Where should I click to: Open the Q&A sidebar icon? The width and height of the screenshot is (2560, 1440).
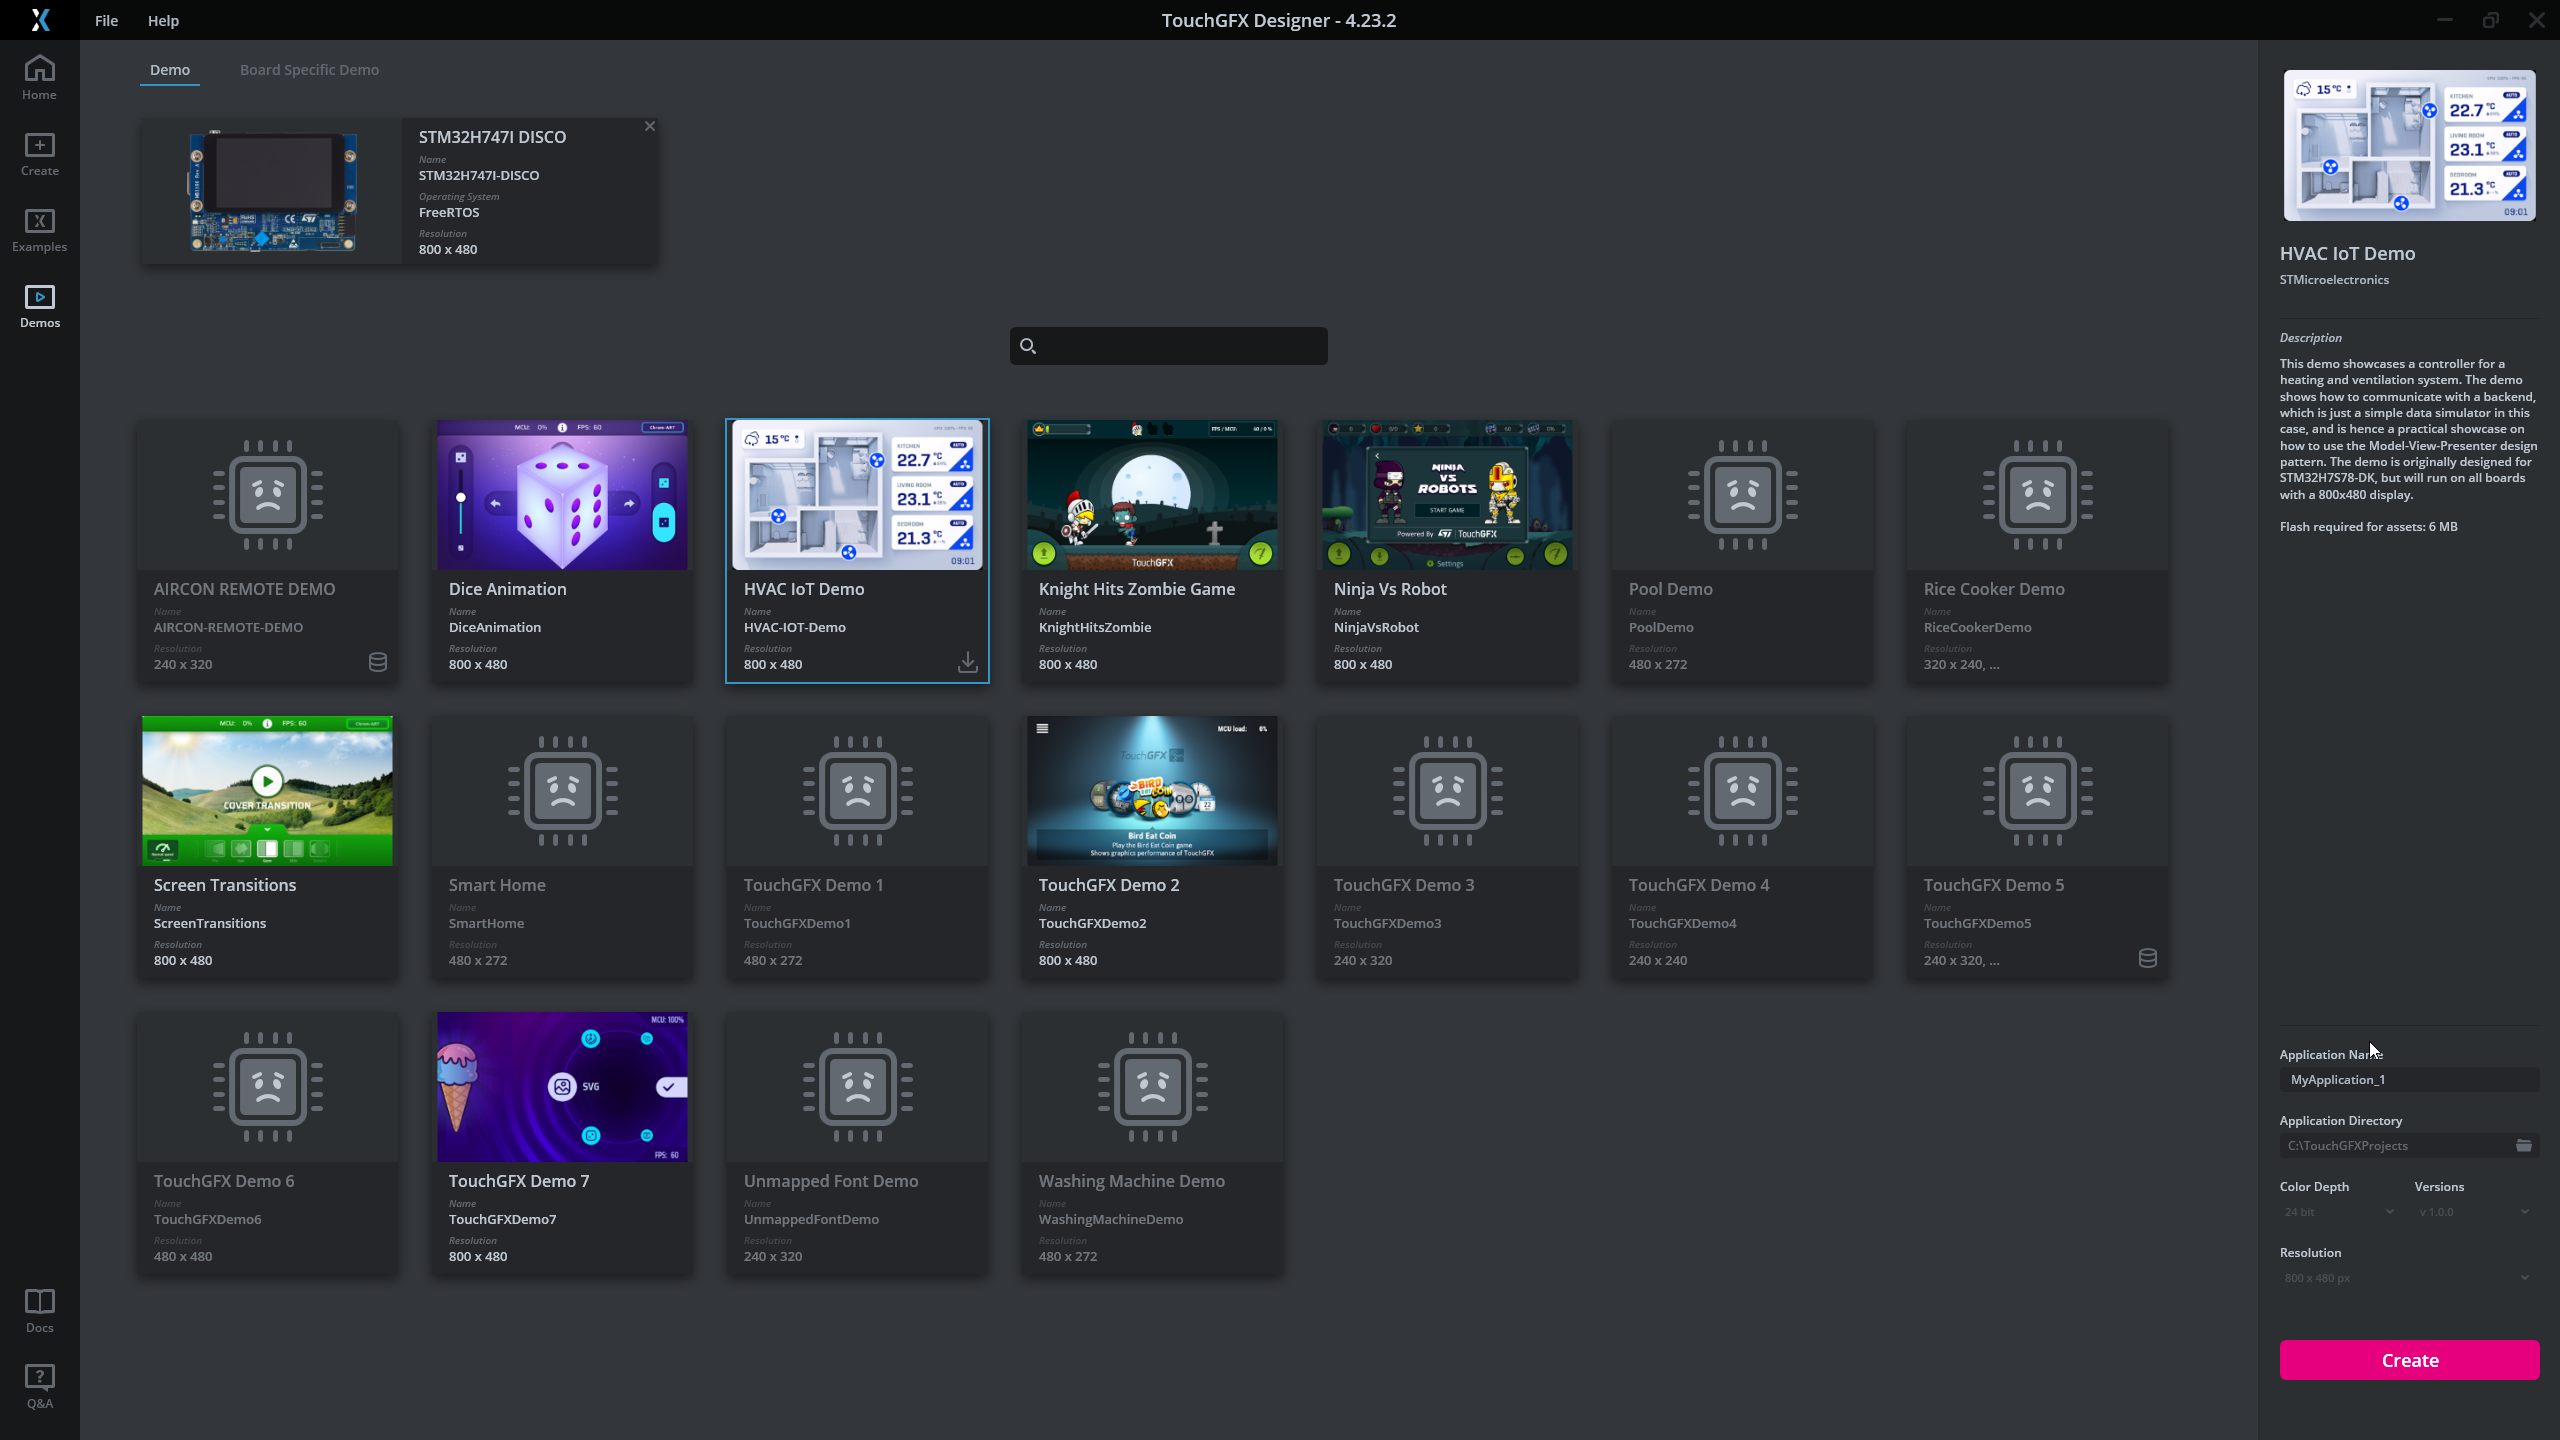39,1385
